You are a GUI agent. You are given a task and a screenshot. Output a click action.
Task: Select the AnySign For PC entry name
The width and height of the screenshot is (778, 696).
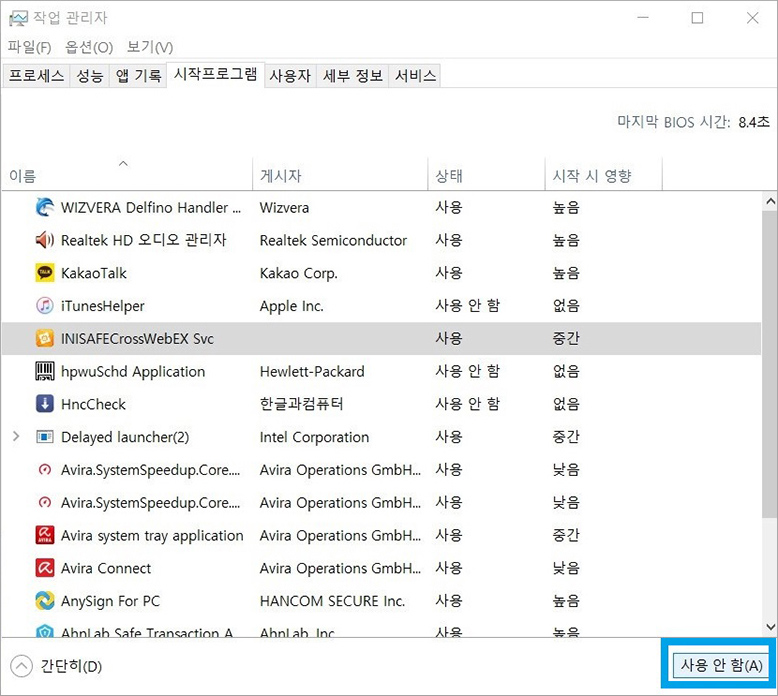(111, 601)
